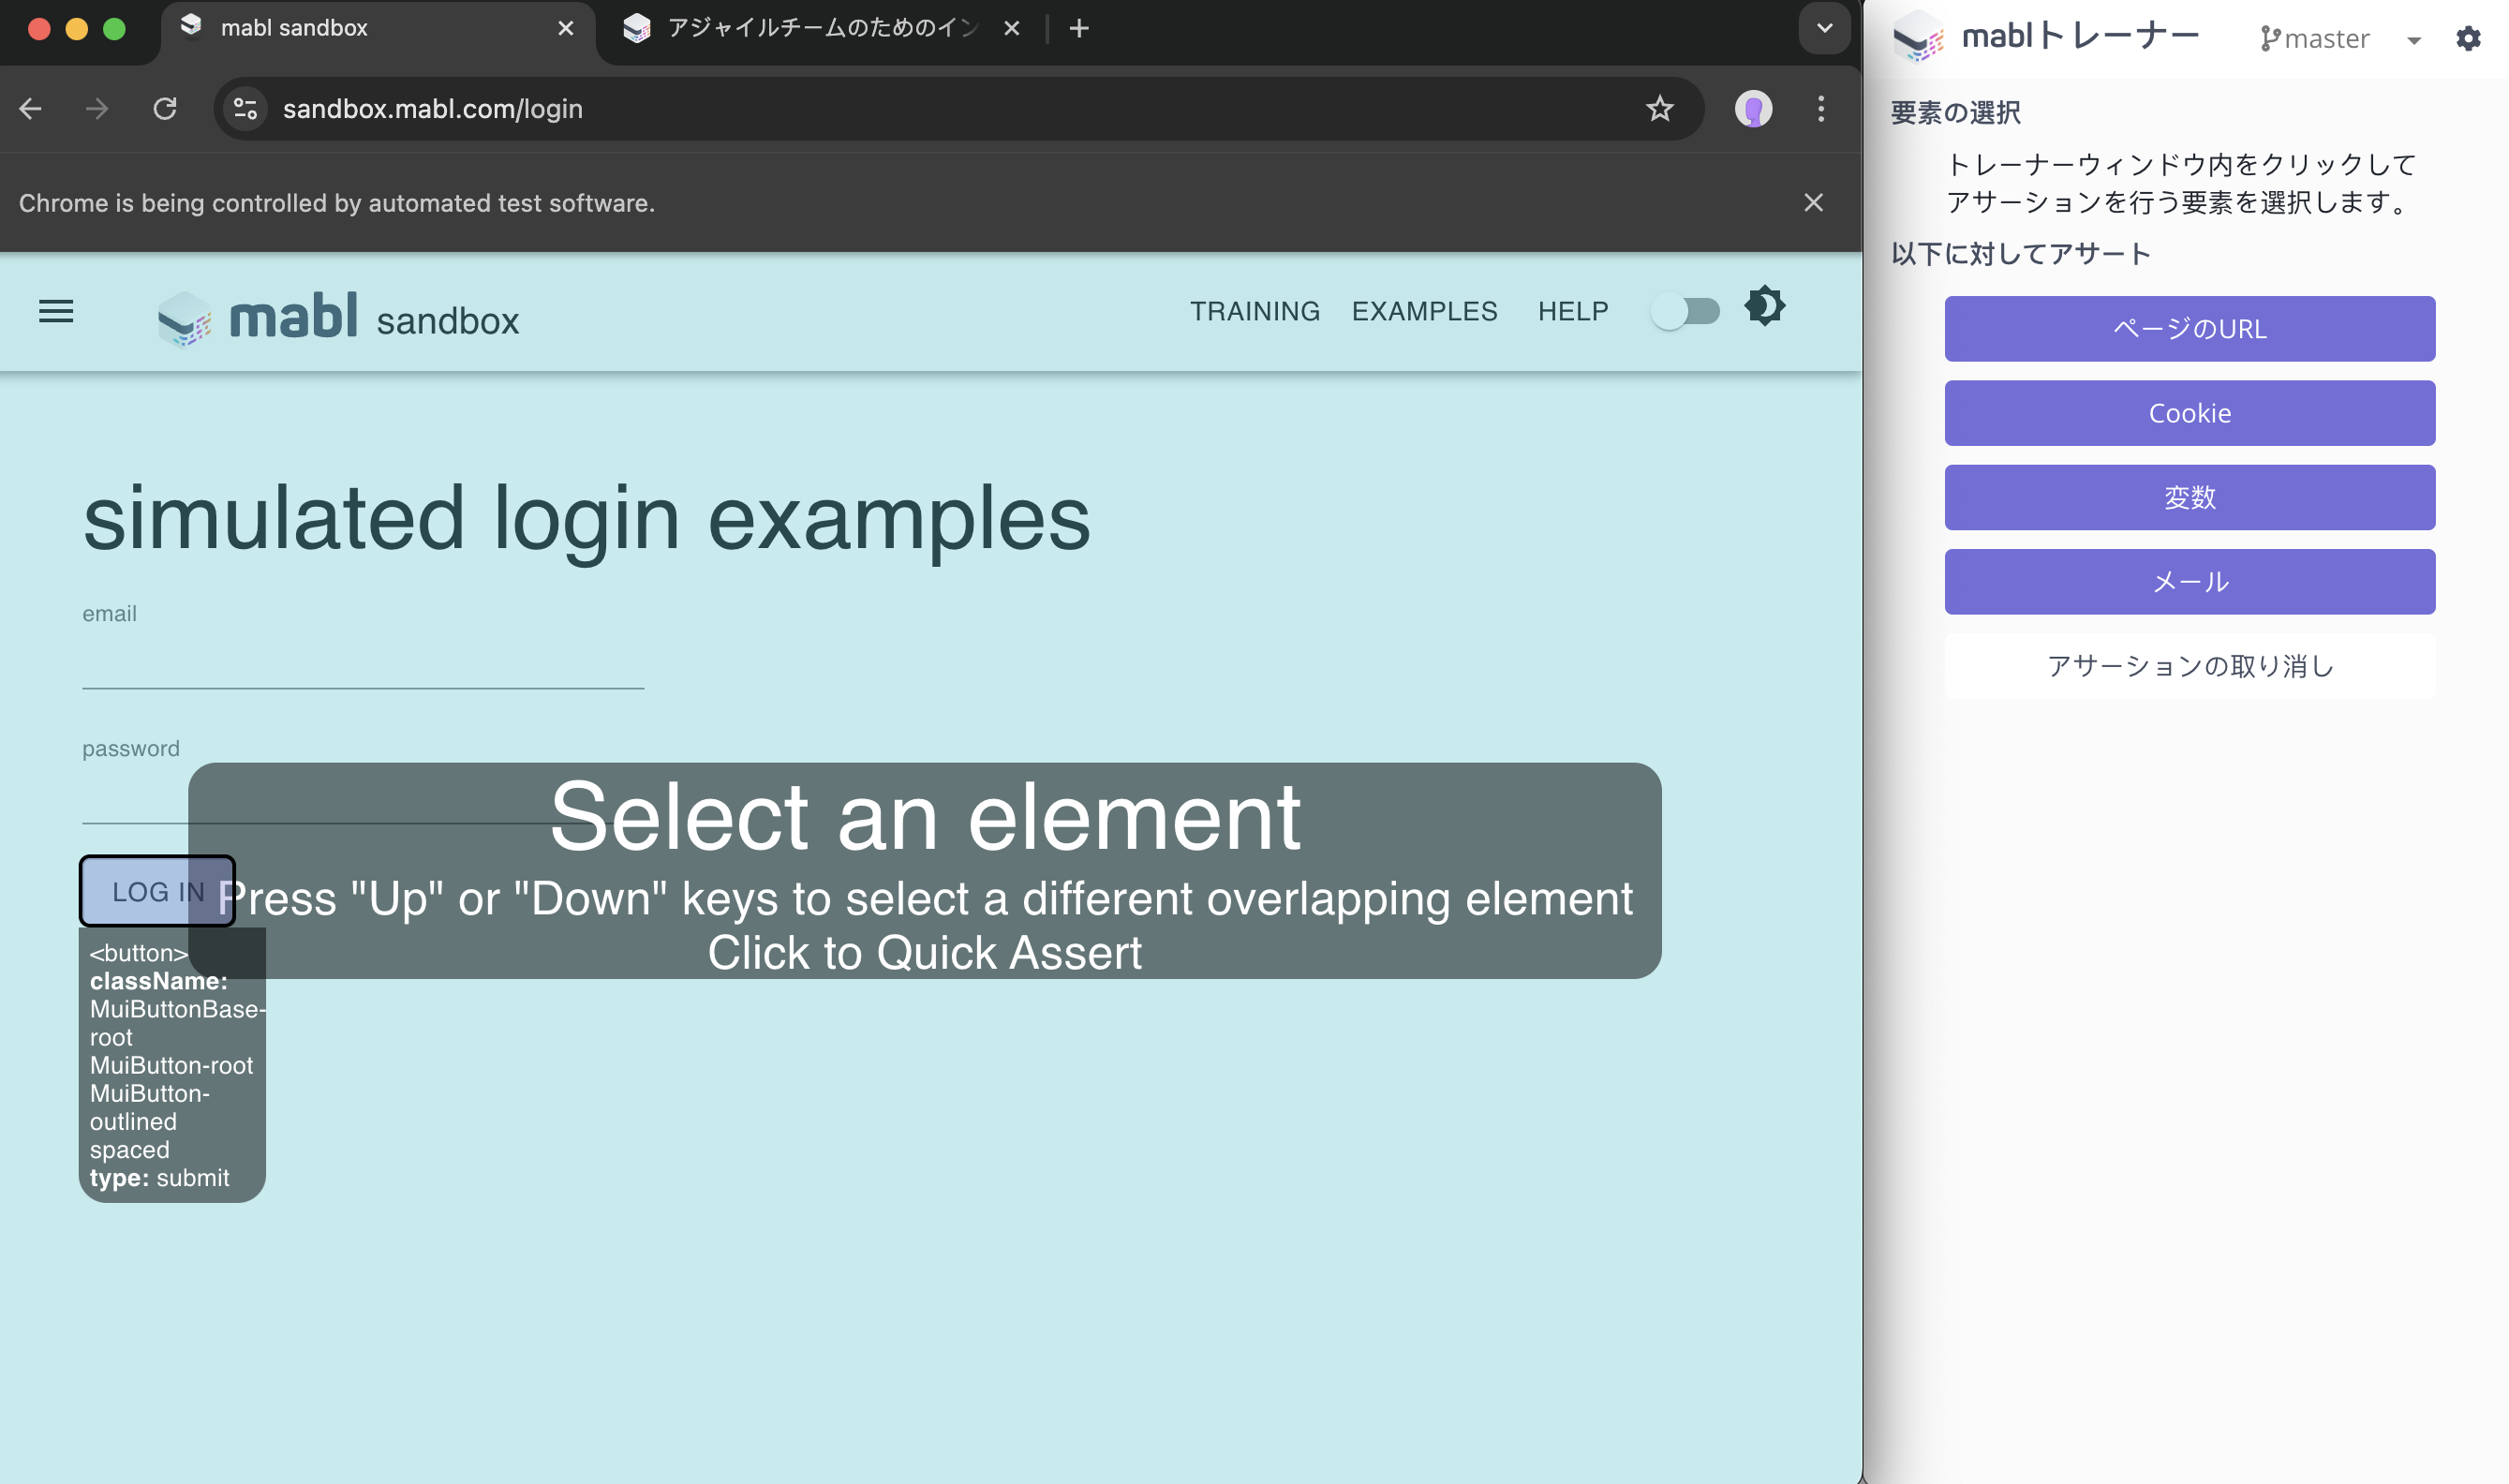Toggle the dark mode switch
Viewport: 2509px width, 1484px height.
point(1686,311)
